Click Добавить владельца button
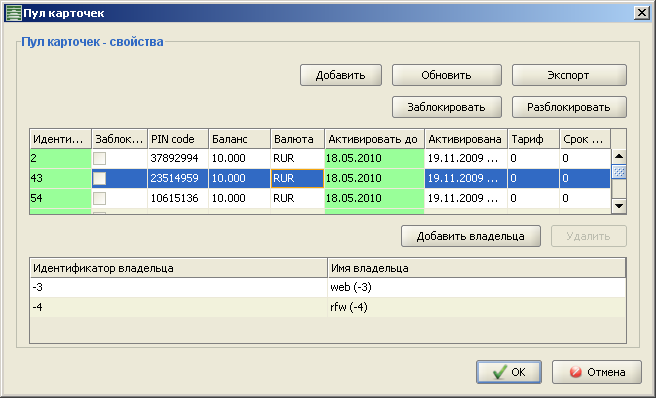This screenshot has width=656, height=398. 471,236
